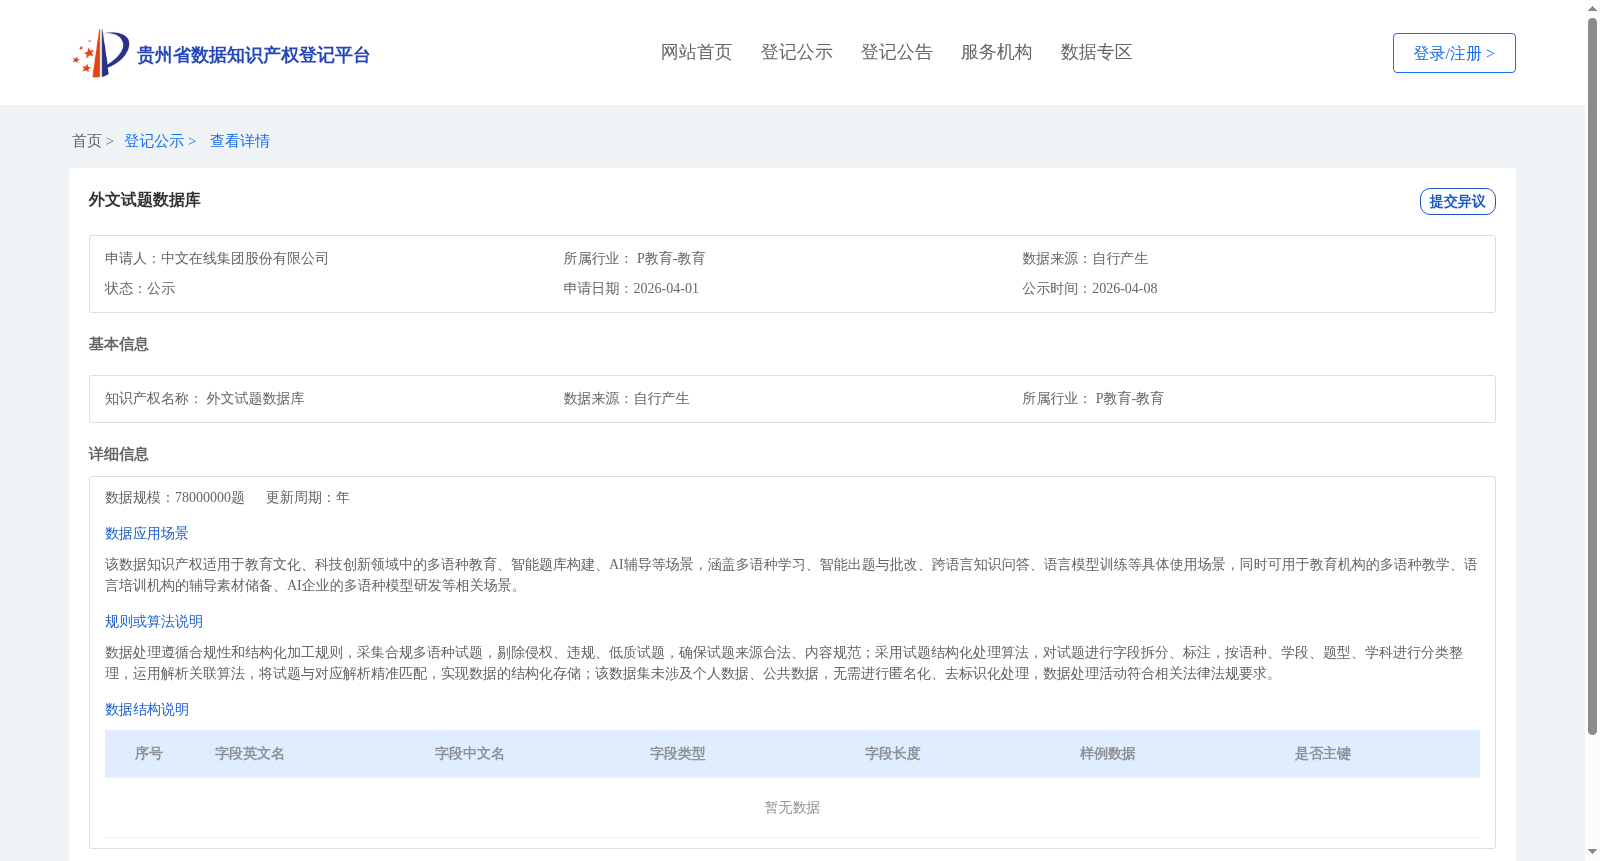Click the 外文试题数据库 page heading

144,200
